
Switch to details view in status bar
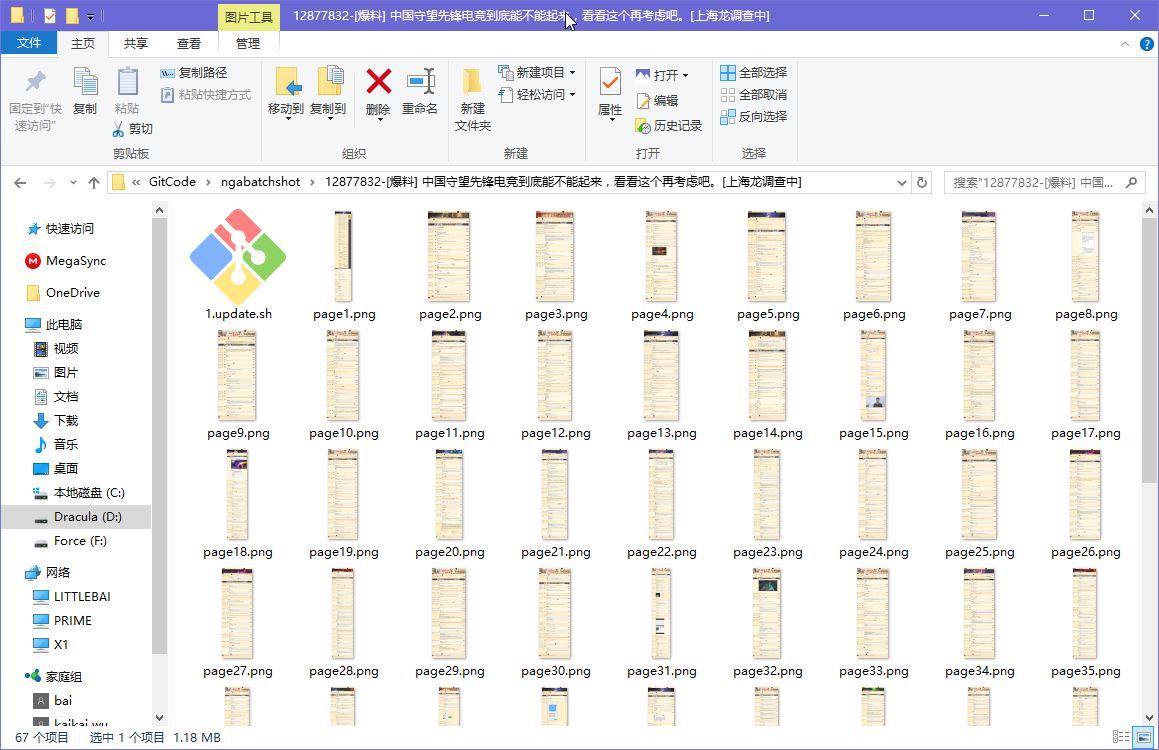(1121, 737)
